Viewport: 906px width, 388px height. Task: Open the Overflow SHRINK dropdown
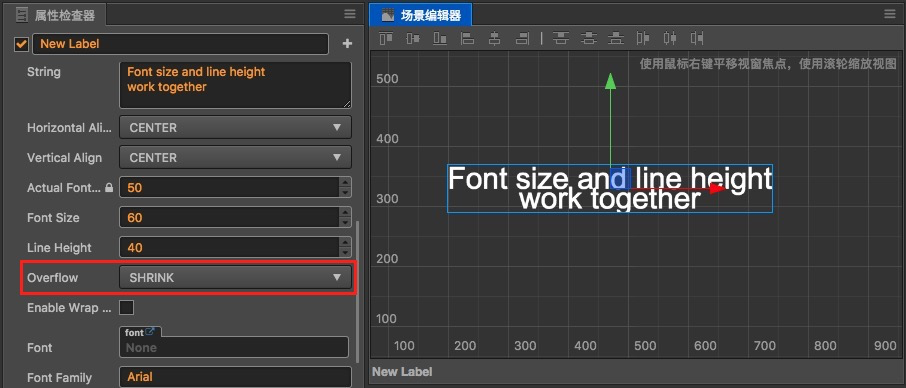pos(235,277)
